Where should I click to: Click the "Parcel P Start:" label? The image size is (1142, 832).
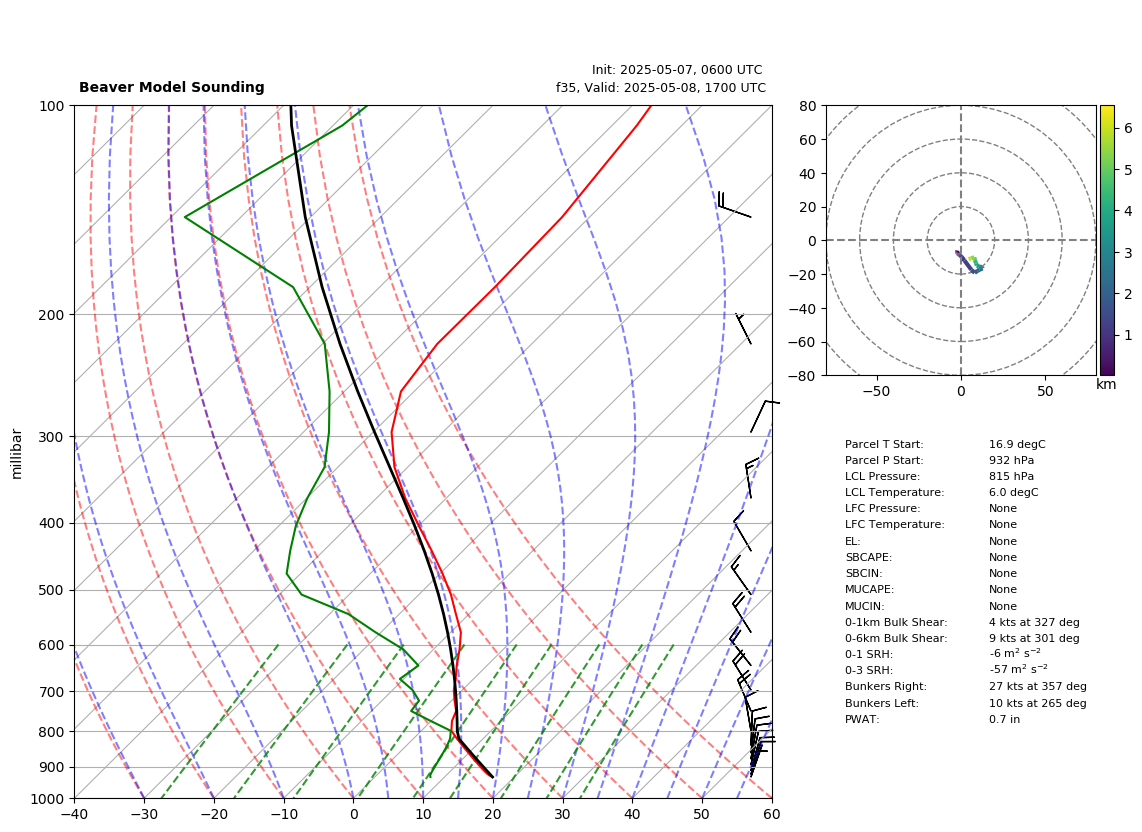coord(884,460)
